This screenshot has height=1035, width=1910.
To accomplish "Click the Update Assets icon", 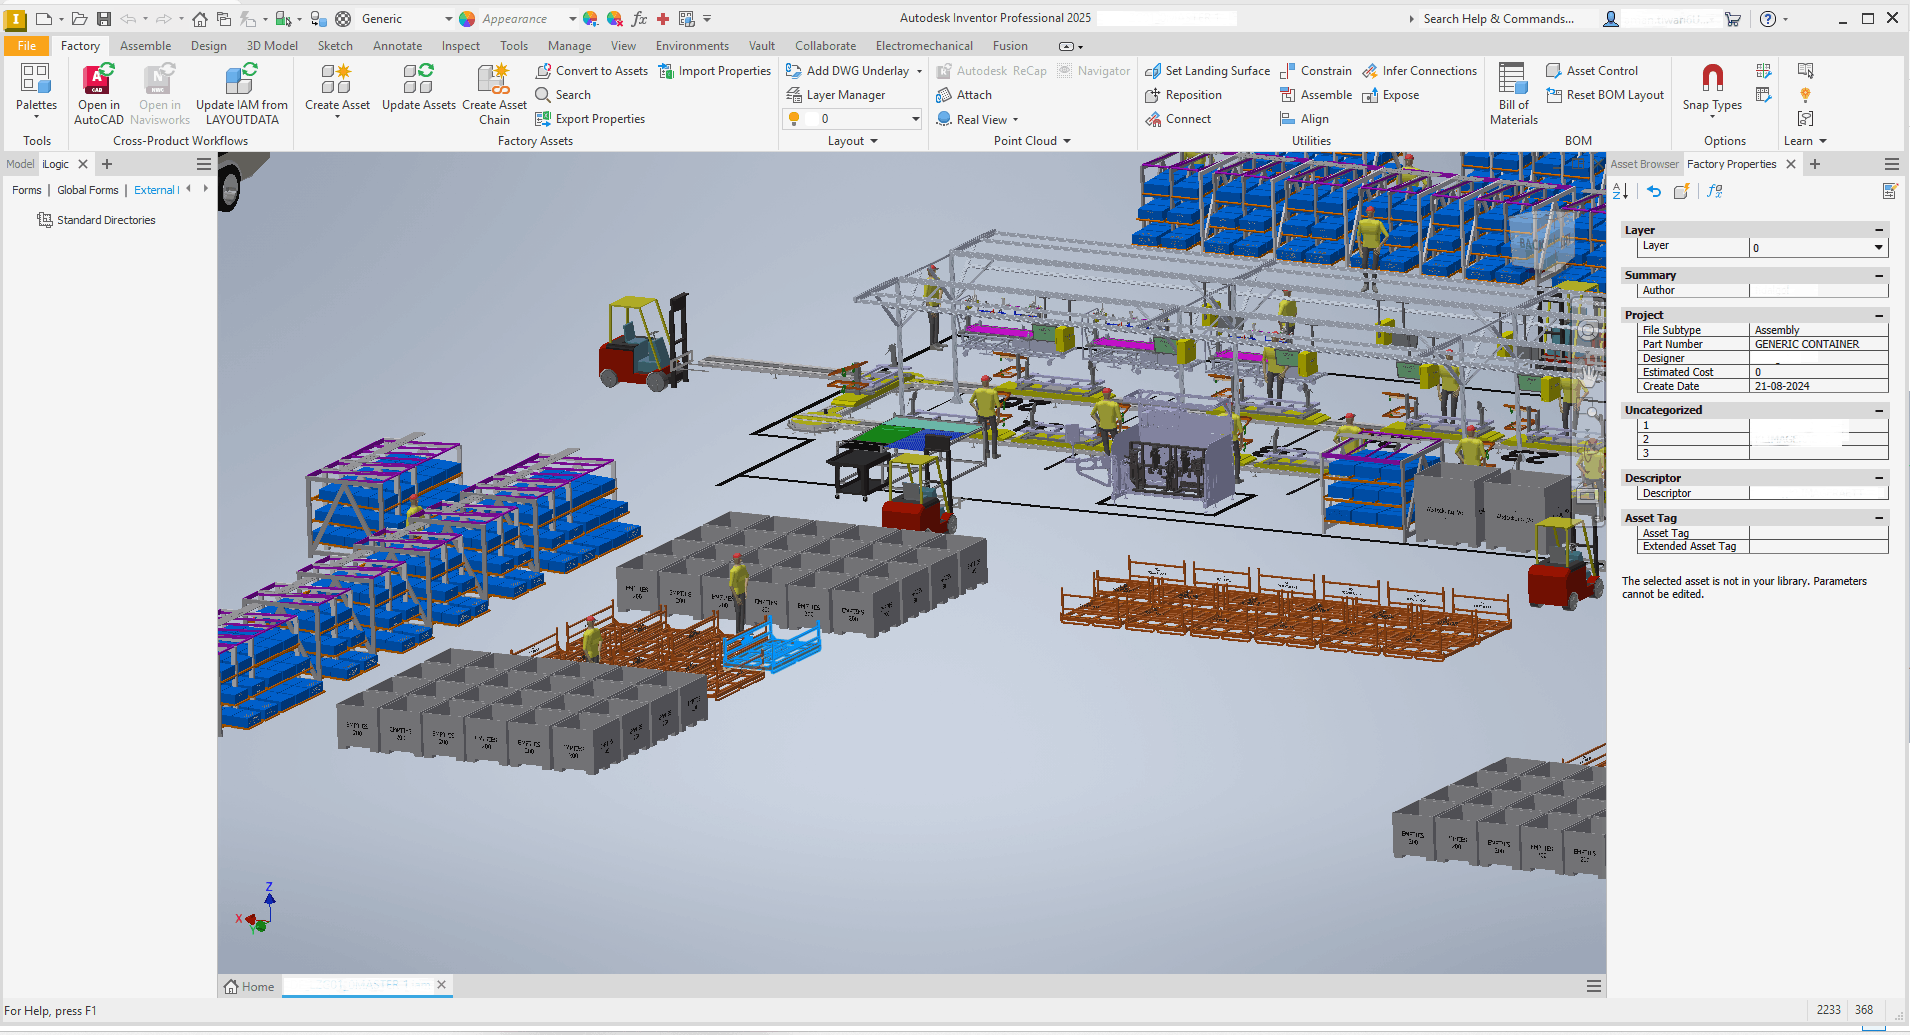I will (x=418, y=80).
